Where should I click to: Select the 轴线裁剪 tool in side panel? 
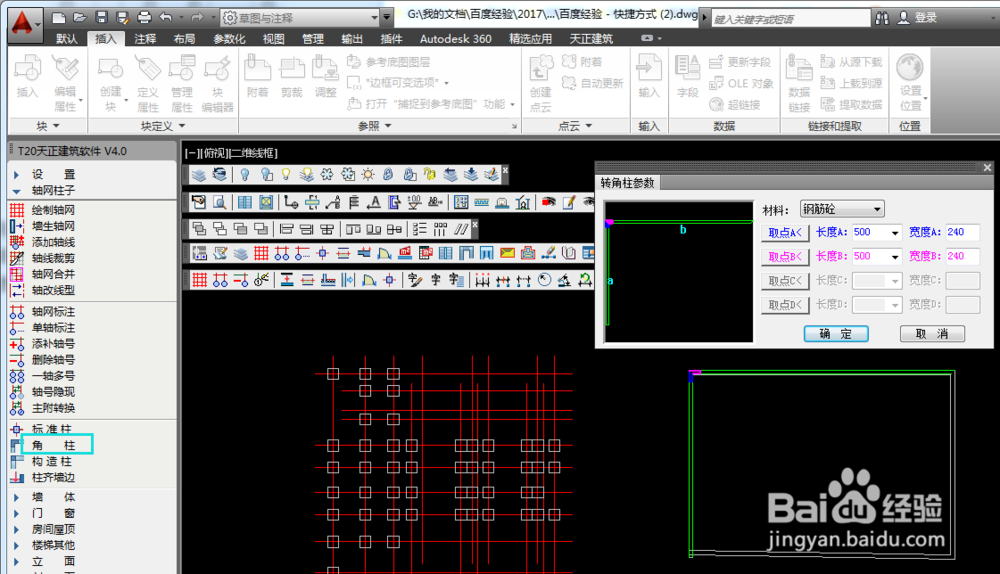point(52,258)
